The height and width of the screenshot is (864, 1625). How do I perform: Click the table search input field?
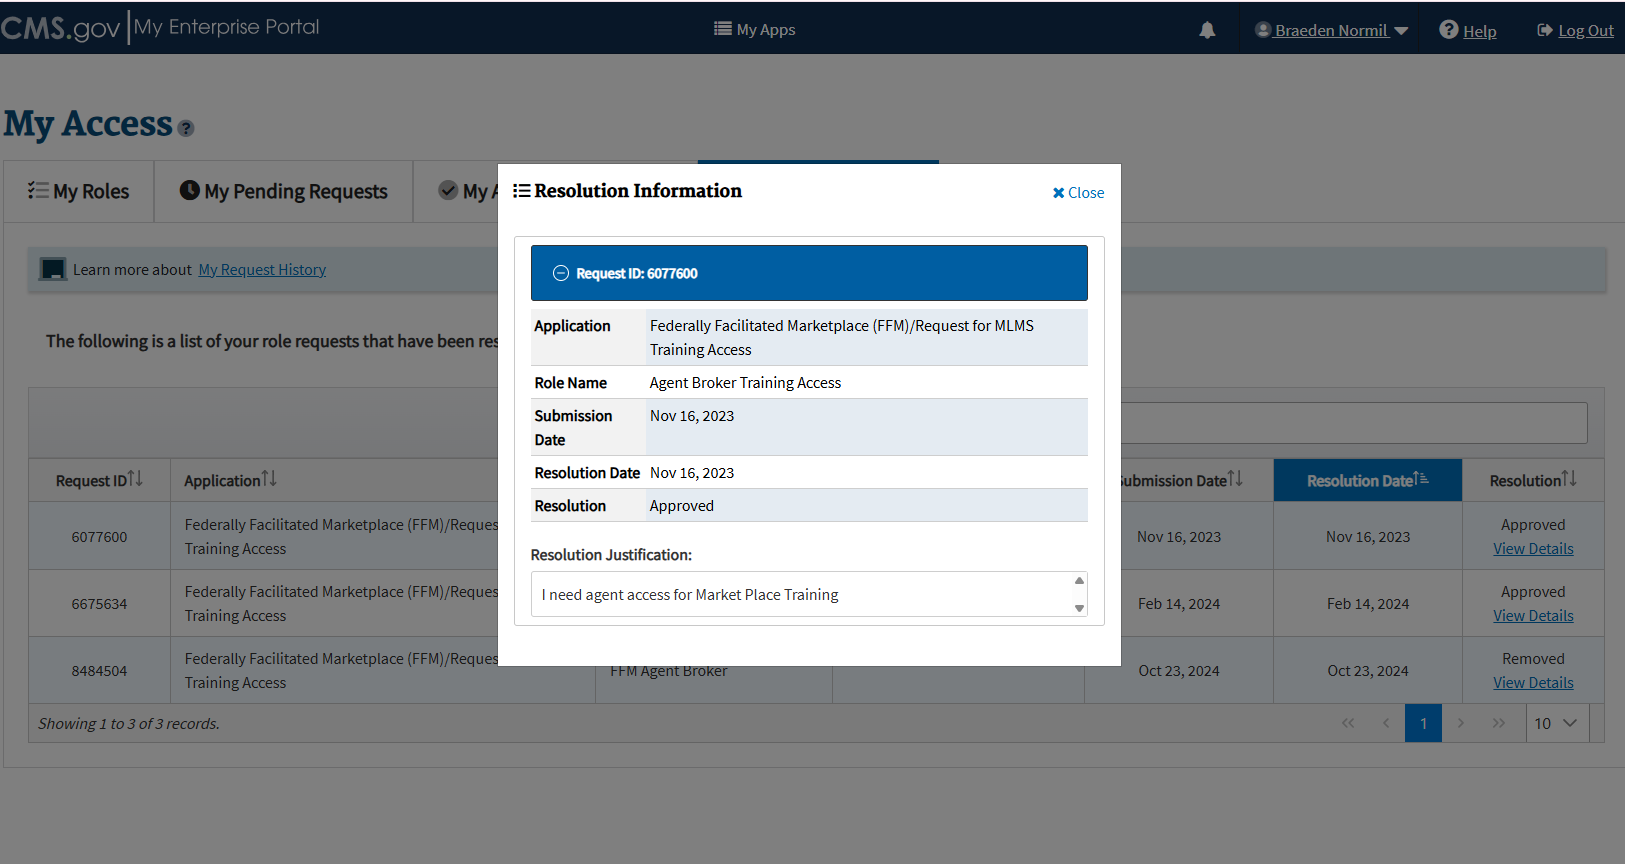1354,423
